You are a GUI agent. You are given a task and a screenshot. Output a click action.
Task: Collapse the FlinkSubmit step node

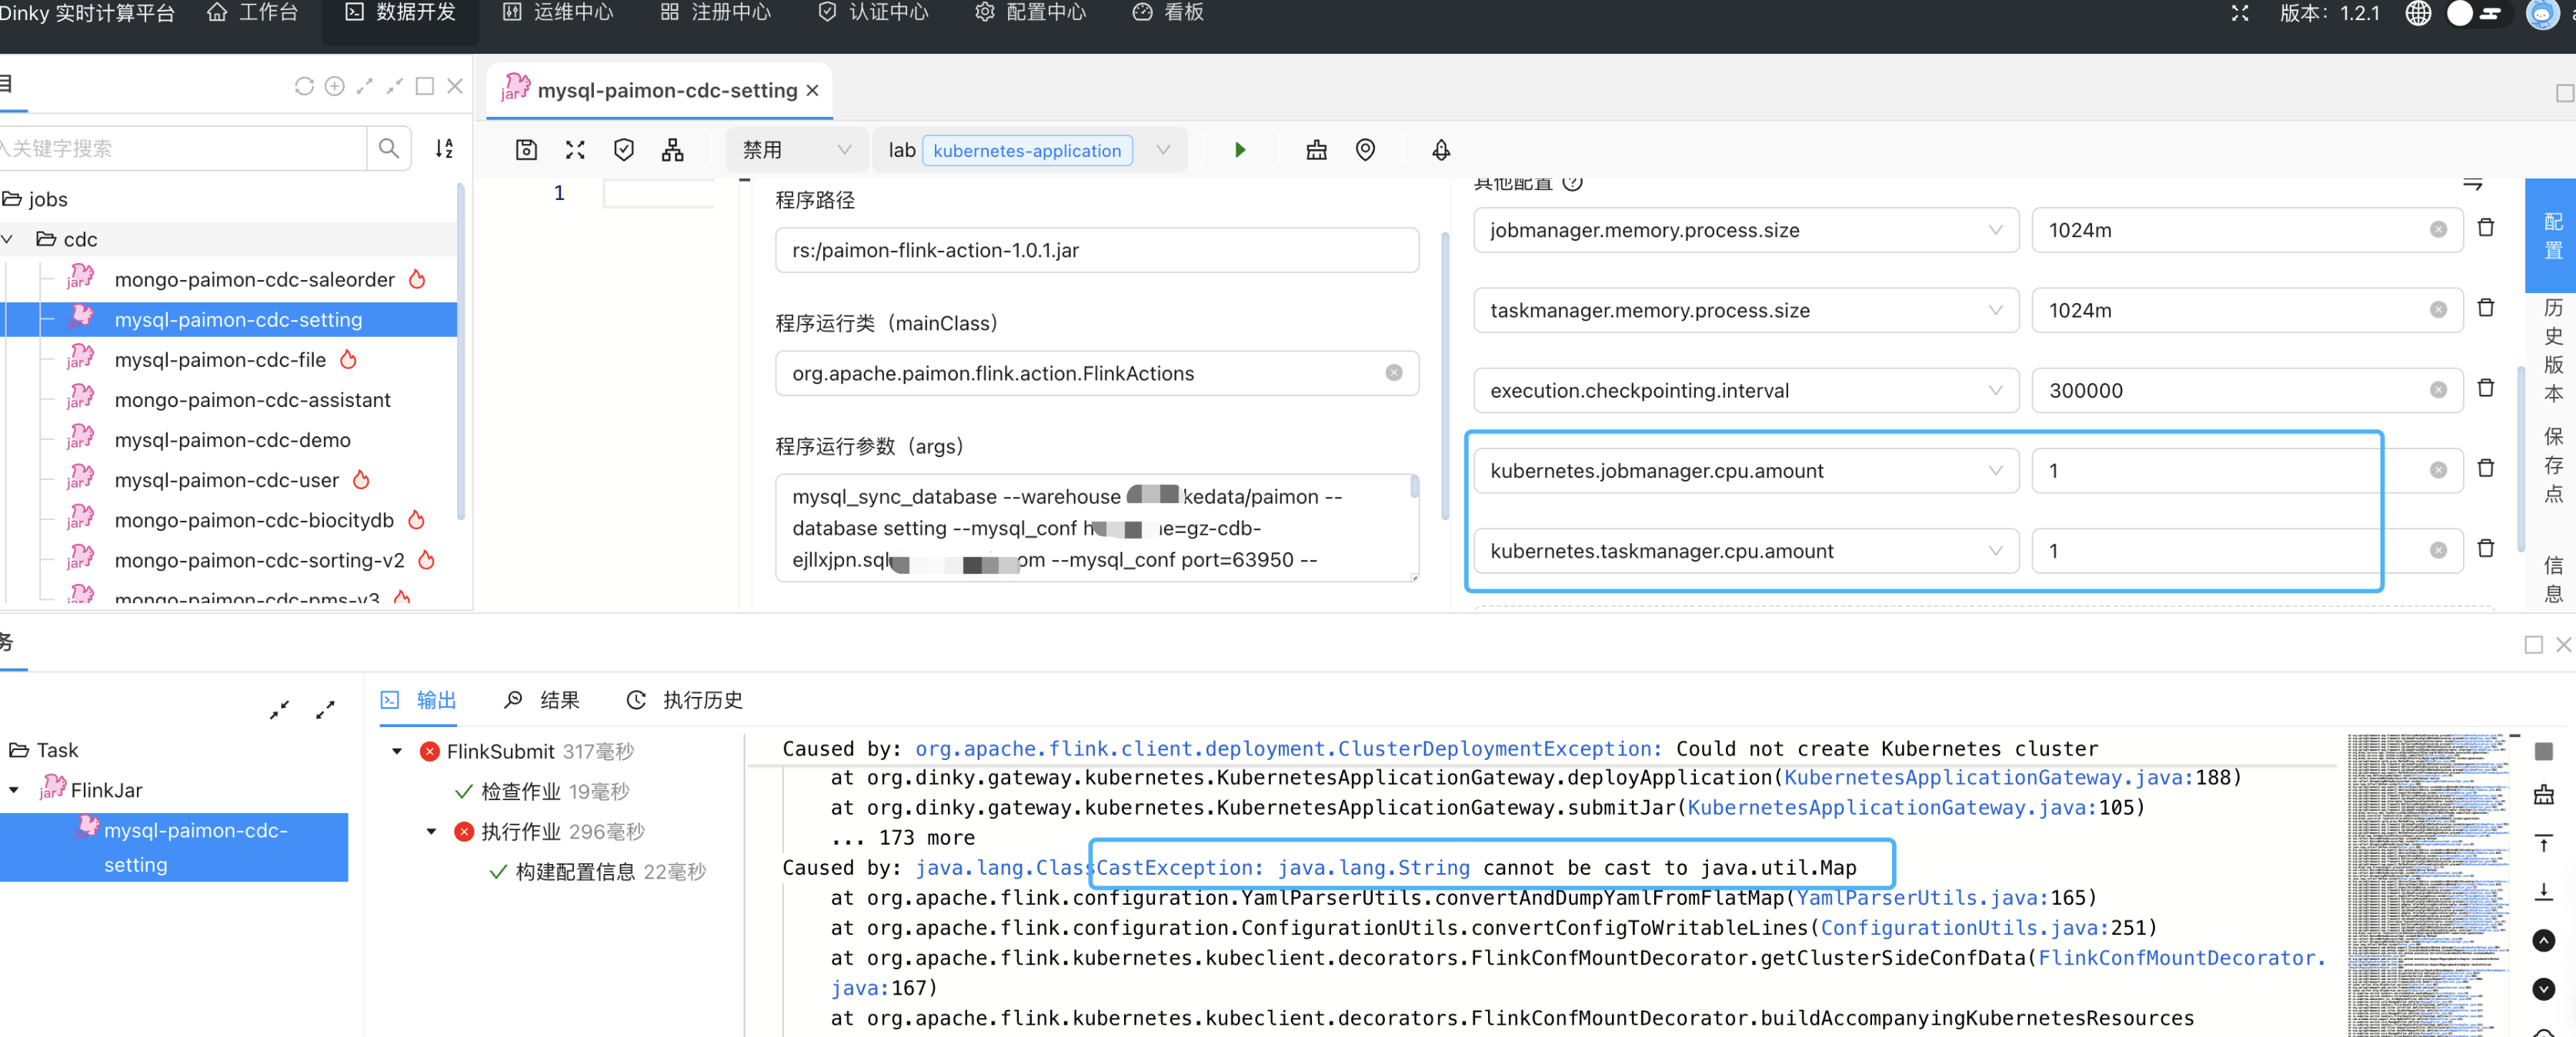pyautogui.click(x=397, y=751)
